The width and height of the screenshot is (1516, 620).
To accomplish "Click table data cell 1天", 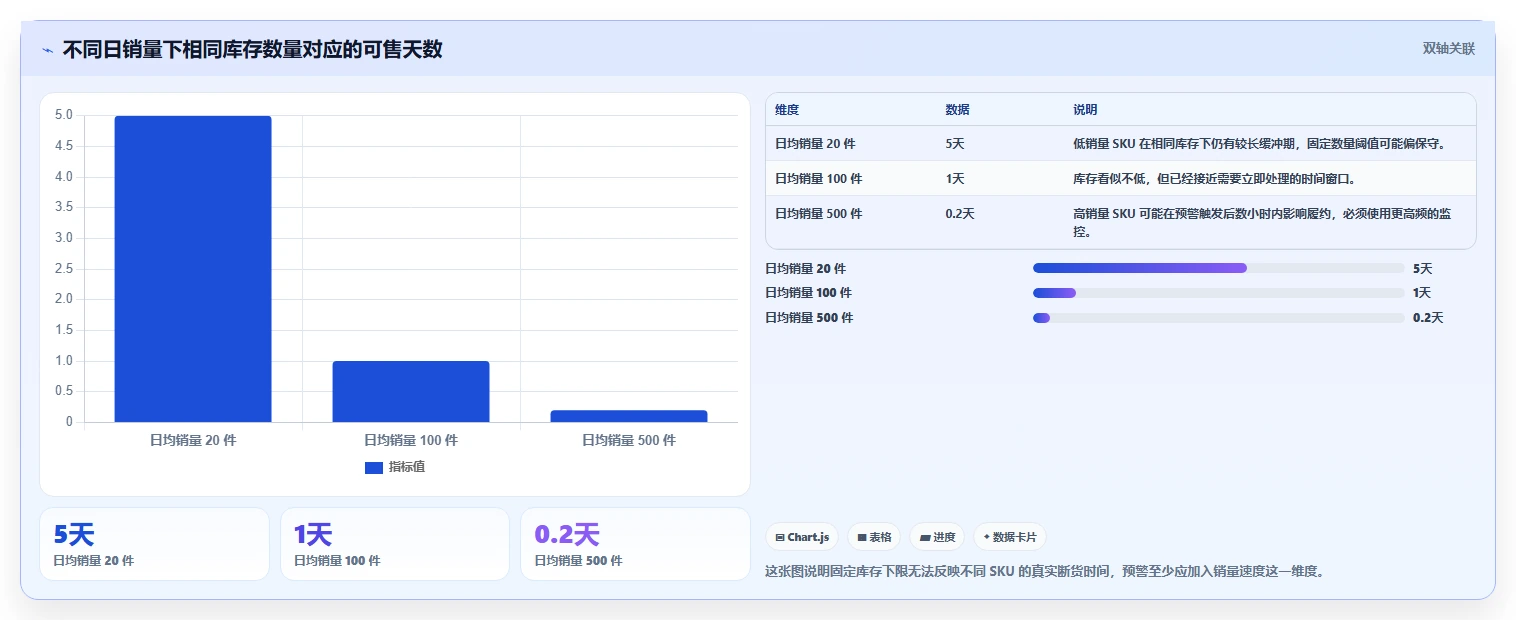I will coord(955,179).
